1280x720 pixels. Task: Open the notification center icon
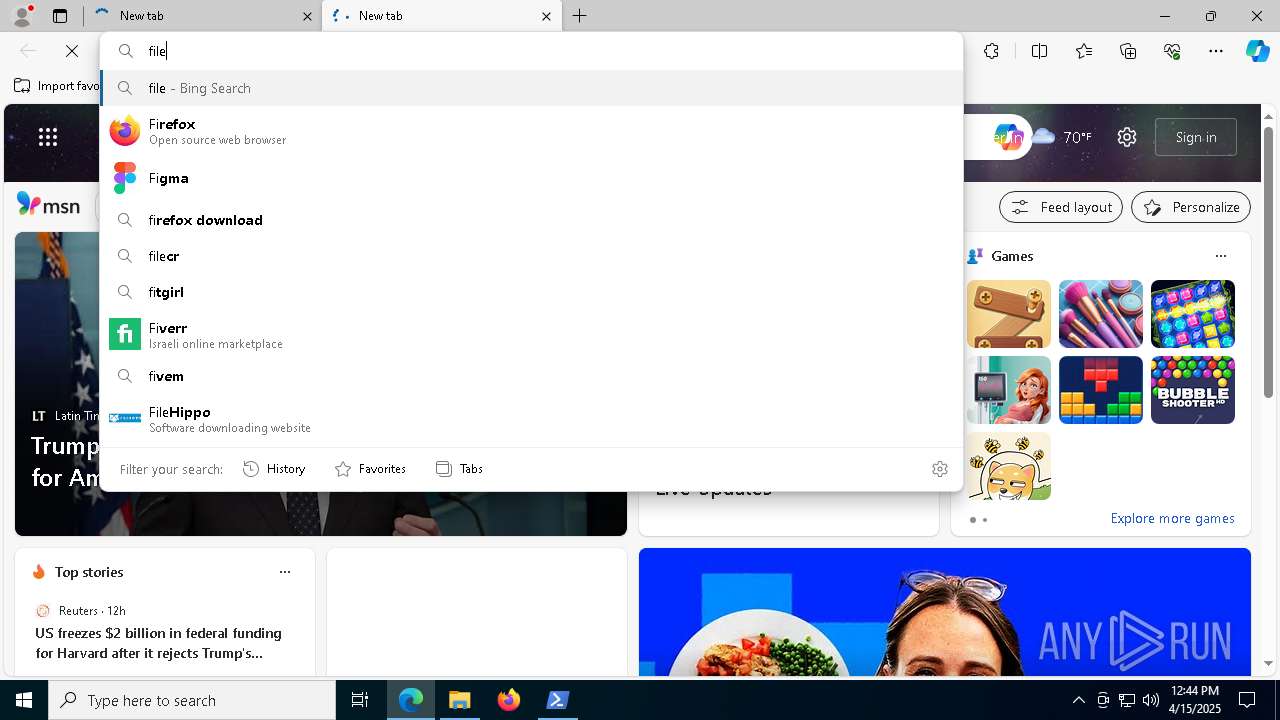(1247, 700)
